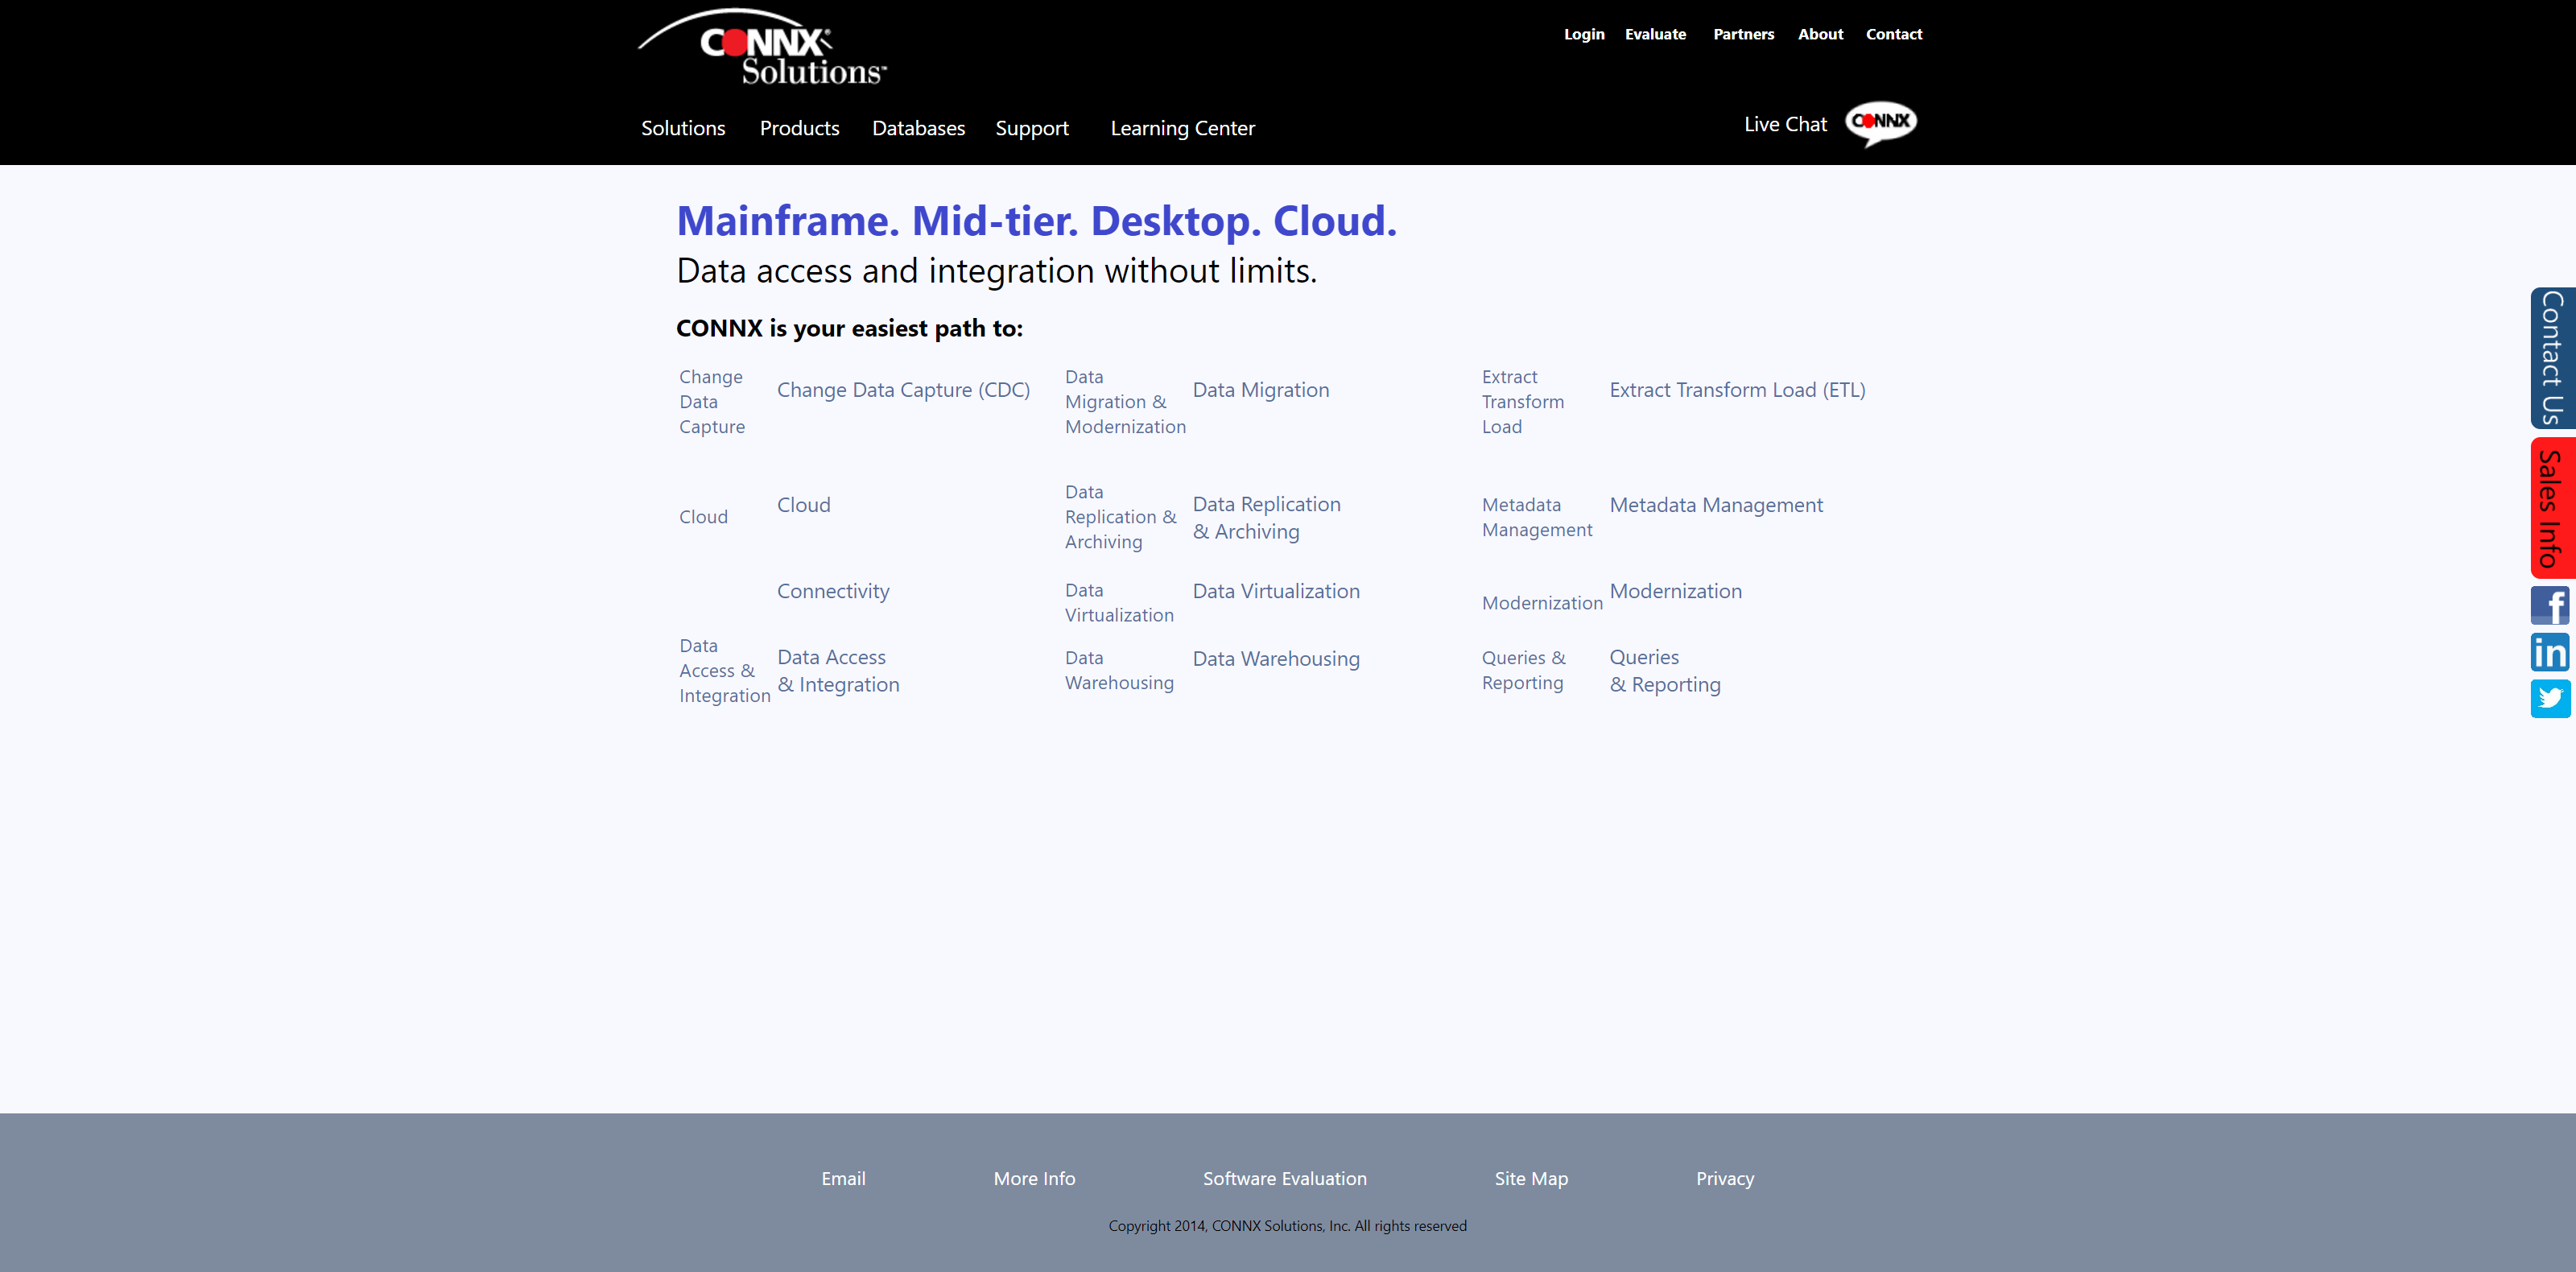
Task: Open the Twitter bird icon
Action: (x=2550, y=698)
